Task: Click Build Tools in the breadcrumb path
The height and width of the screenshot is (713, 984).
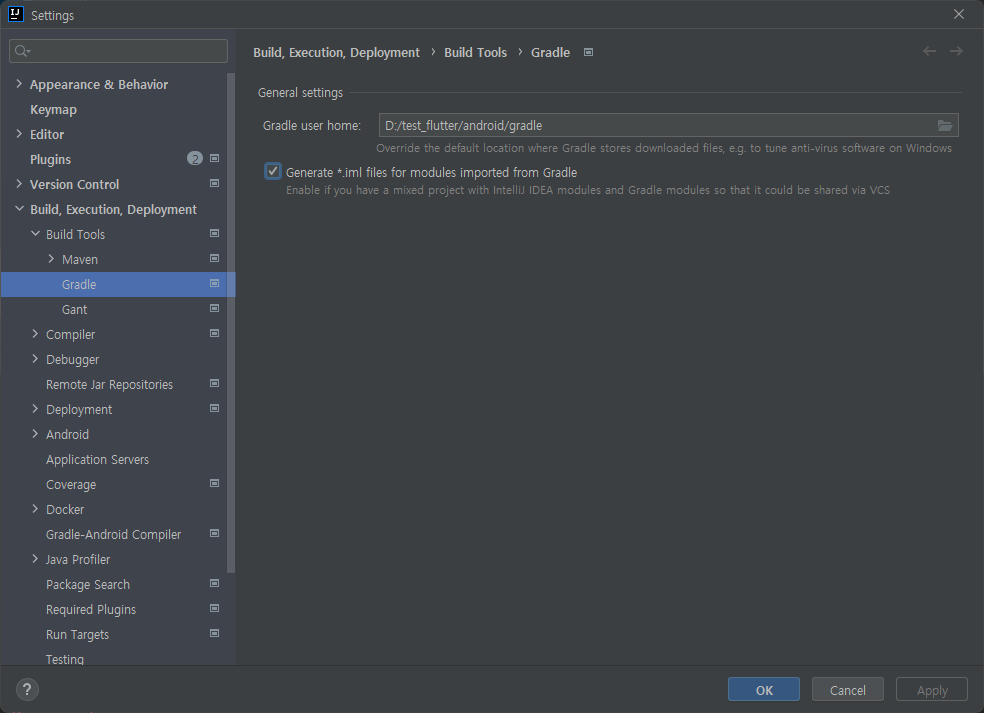Action: pyautogui.click(x=475, y=52)
